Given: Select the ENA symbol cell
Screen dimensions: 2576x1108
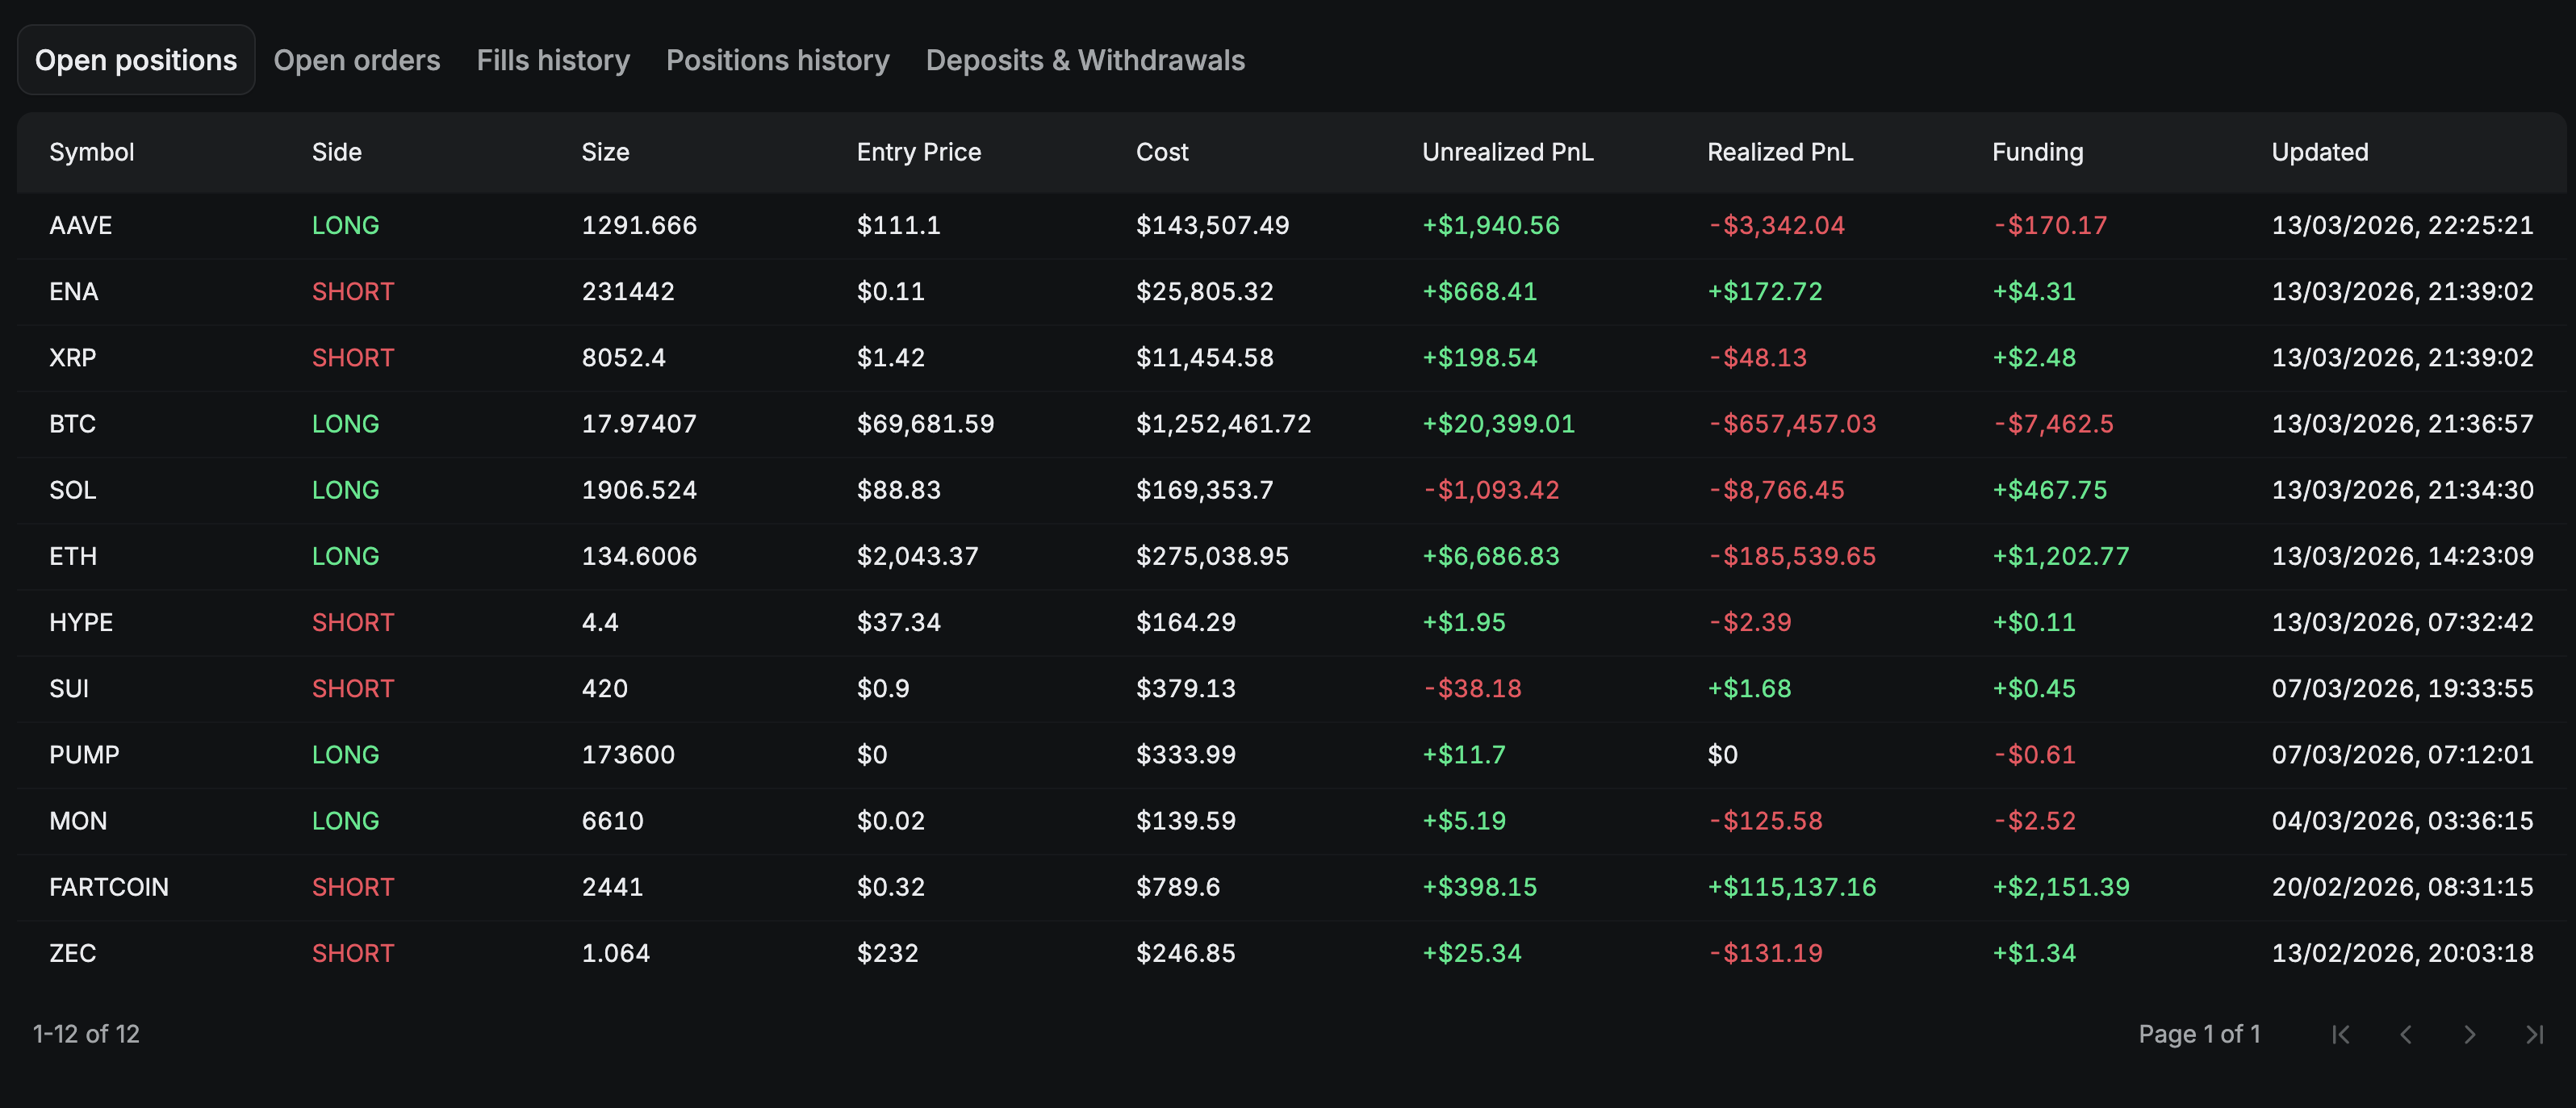Looking at the screenshot, I should pyautogui.click(x=74, y=291).
